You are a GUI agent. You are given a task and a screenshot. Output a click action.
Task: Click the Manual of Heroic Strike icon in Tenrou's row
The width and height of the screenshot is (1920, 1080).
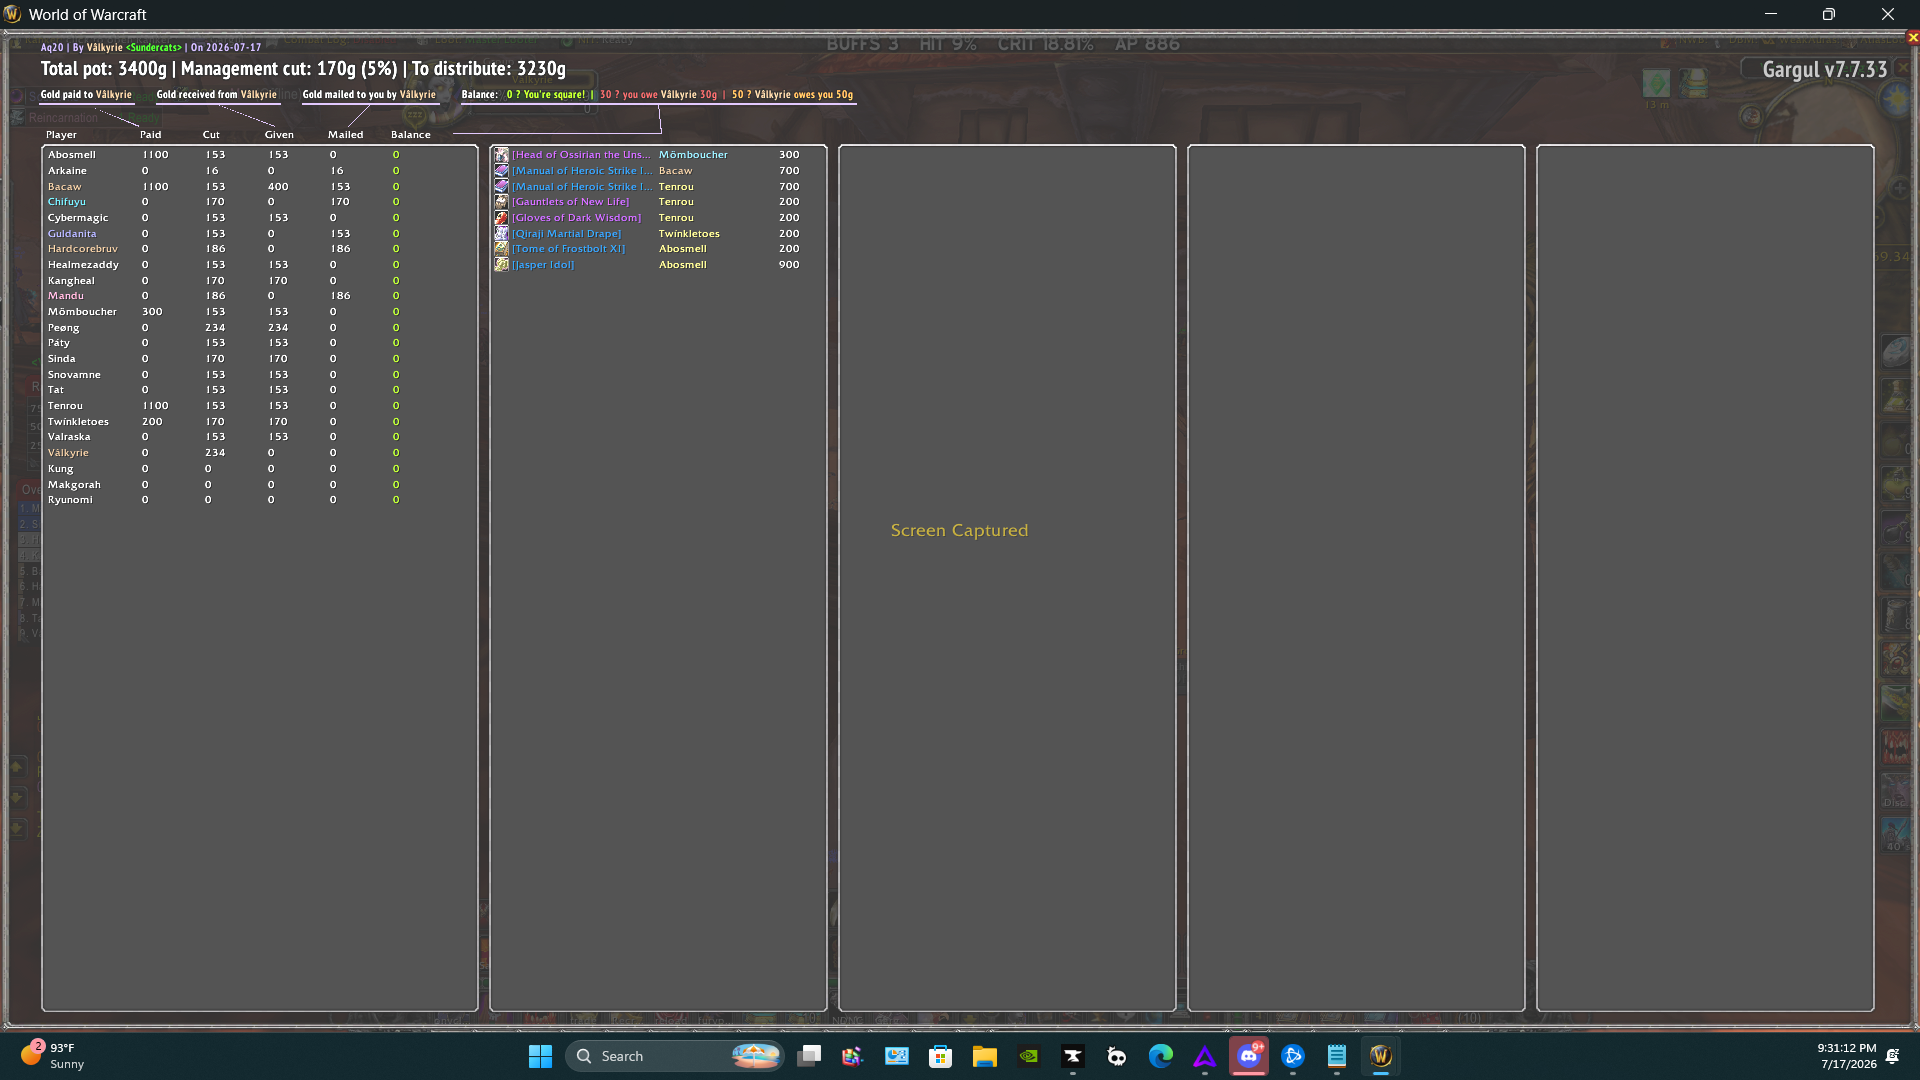point(501,186)
